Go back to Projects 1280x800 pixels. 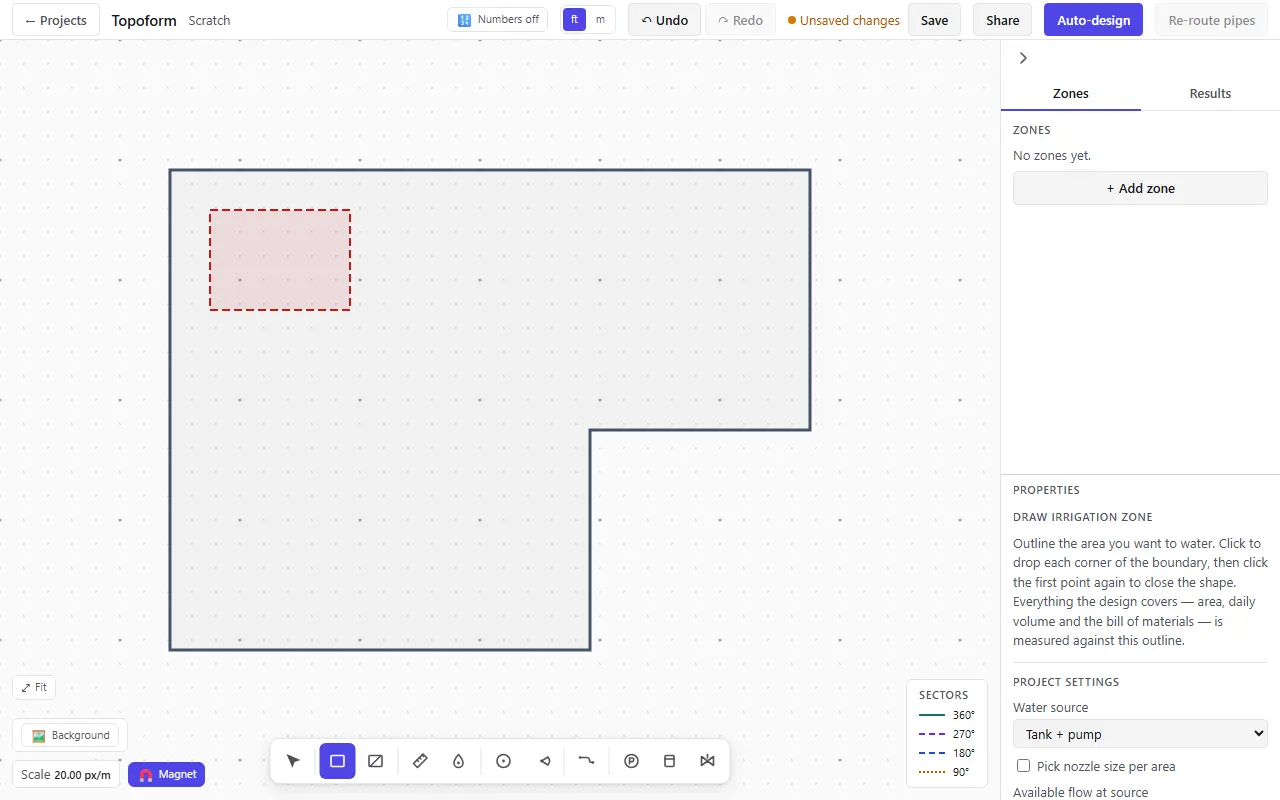click(x=56, y=20)
